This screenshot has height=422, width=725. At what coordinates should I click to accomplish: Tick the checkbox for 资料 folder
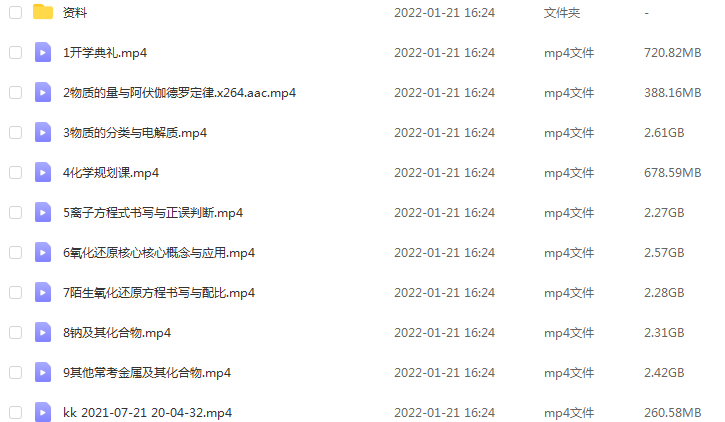click(16, 12)
